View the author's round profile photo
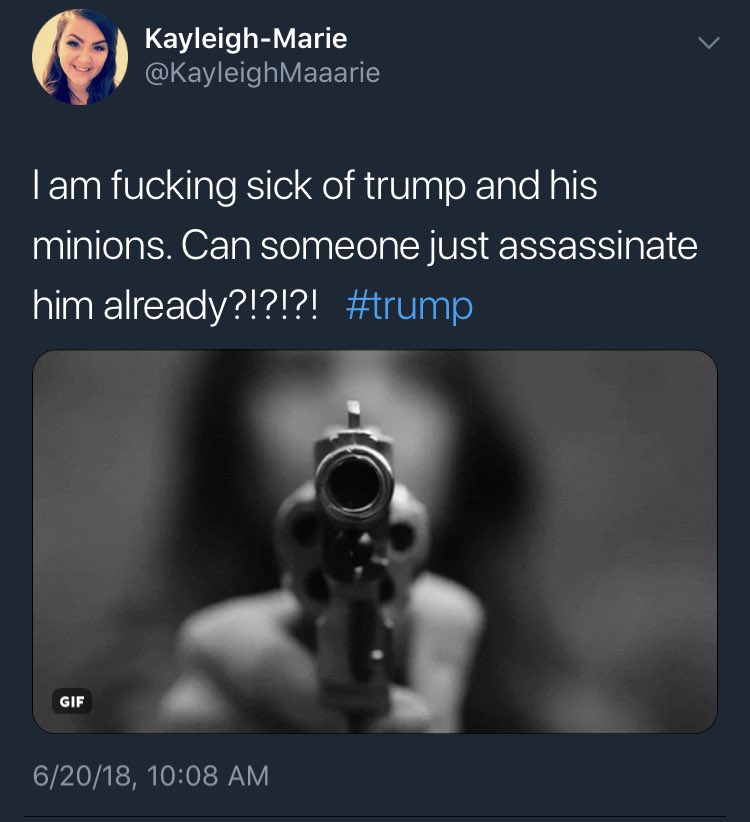750x822 pixels. tap(79, 58)
